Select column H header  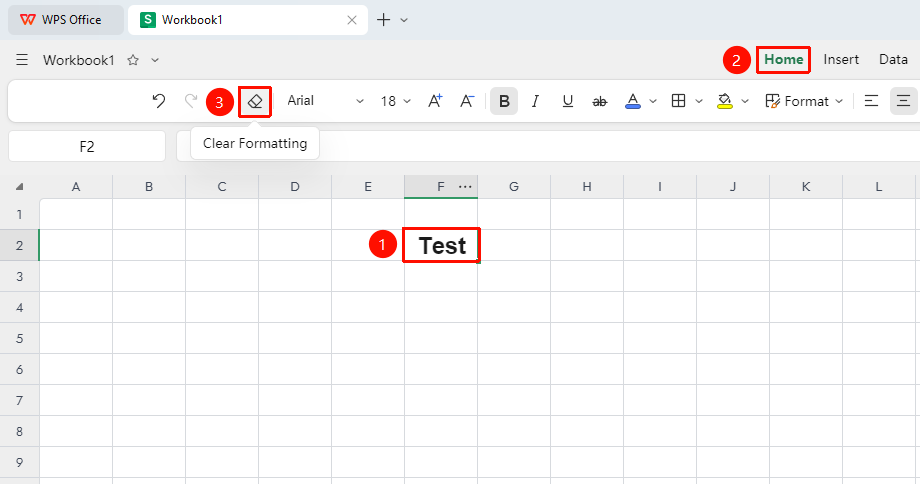587,187
